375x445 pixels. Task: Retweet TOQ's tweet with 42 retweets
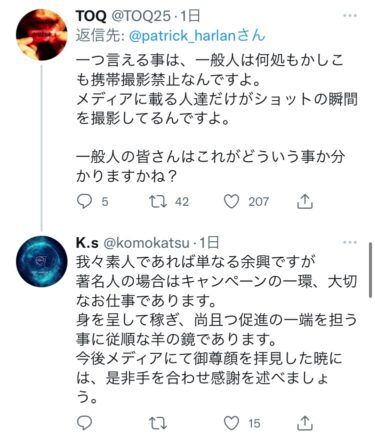pyautogui.click(x=158, y=201)
